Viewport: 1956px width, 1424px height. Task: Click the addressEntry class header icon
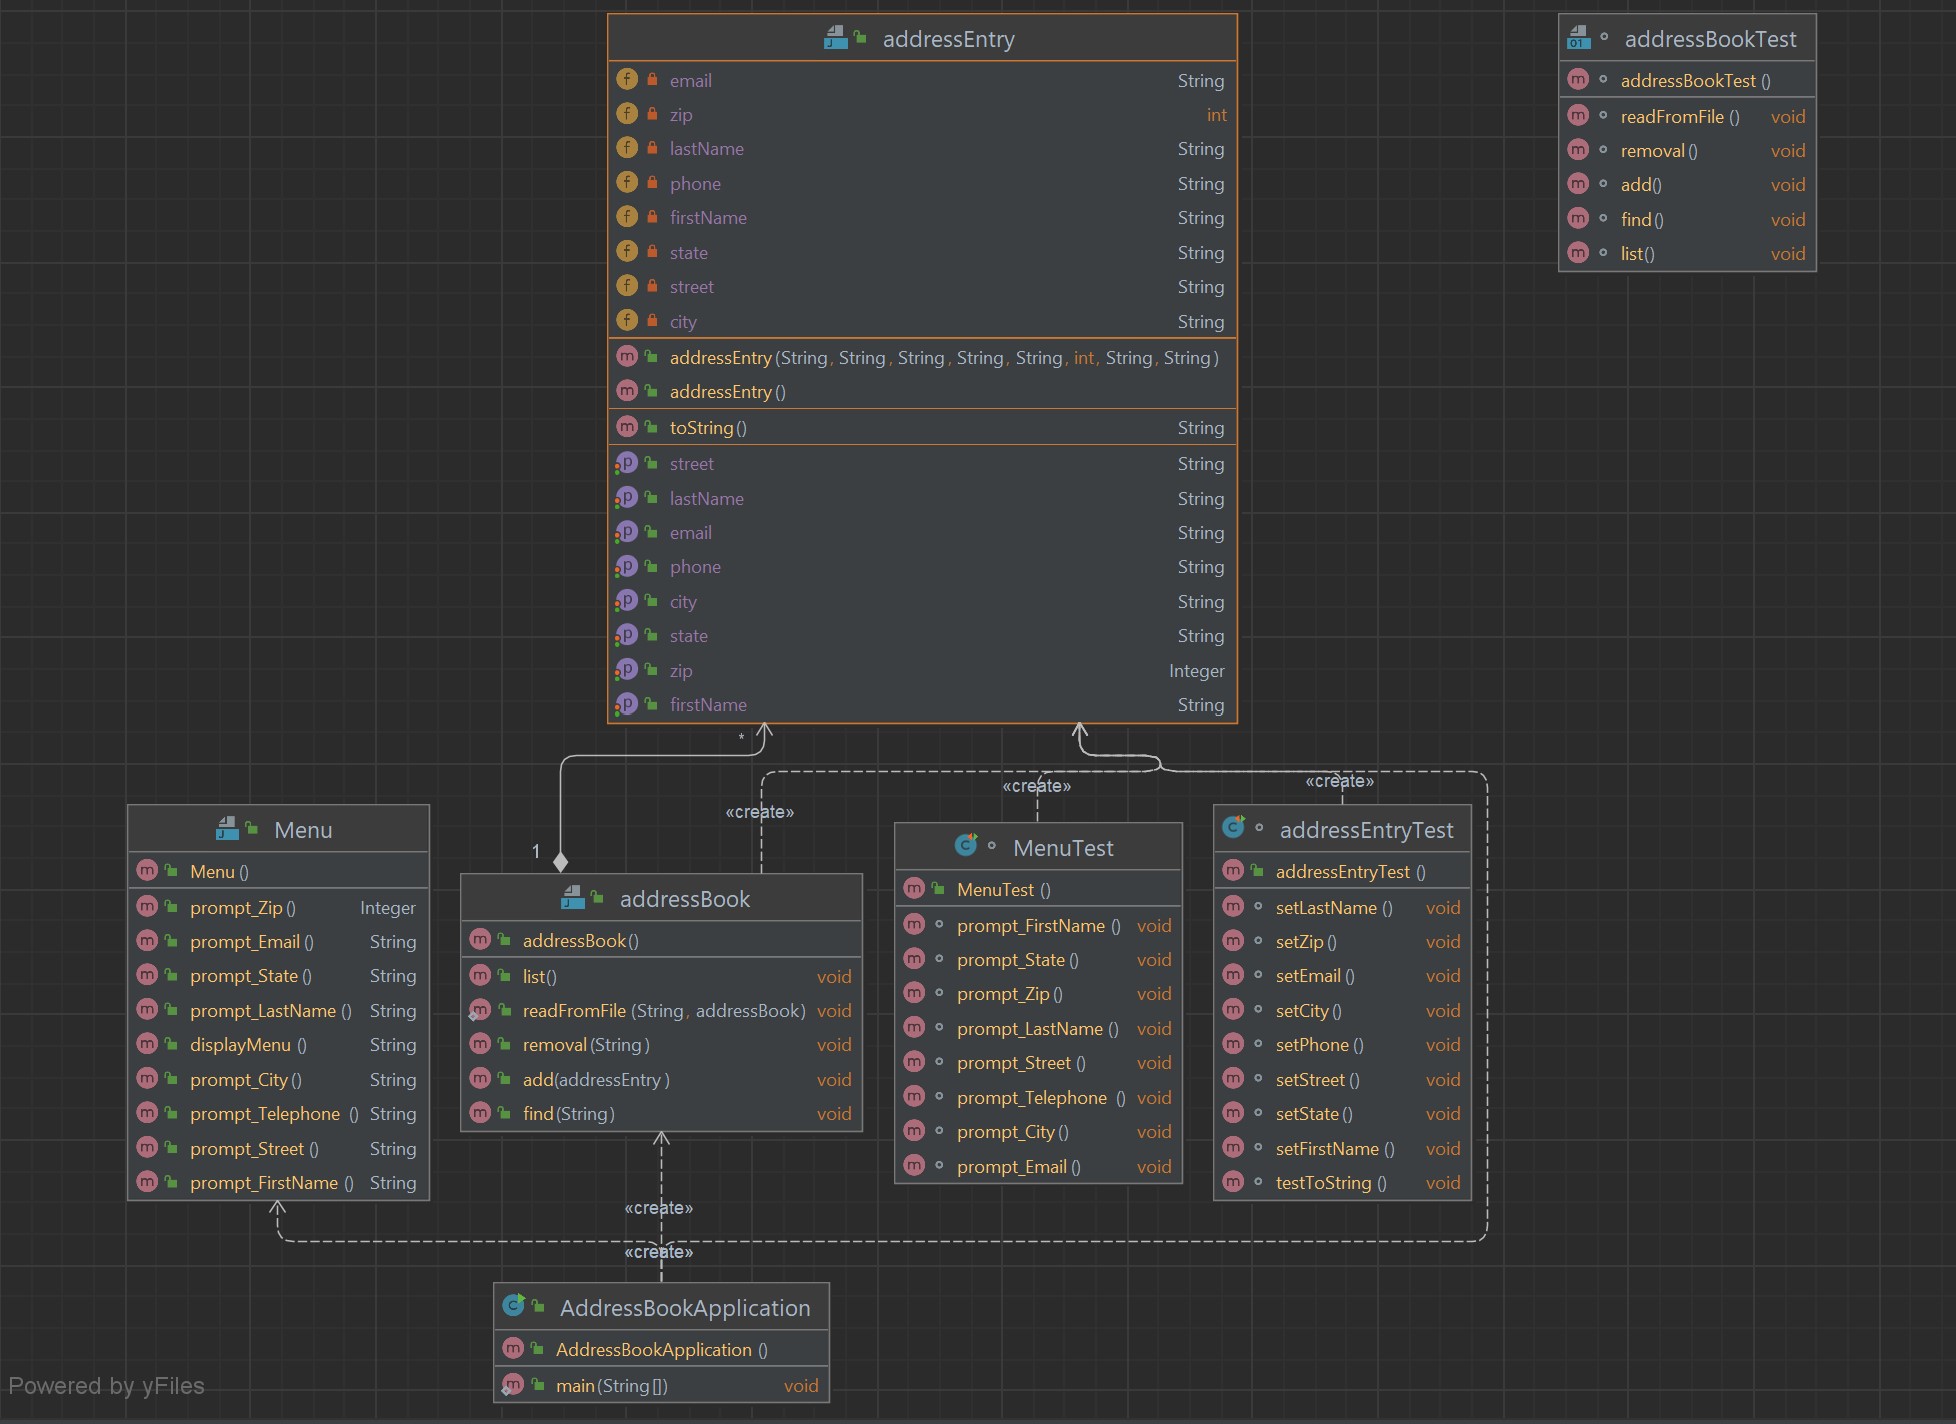click(x=835, y=38)
